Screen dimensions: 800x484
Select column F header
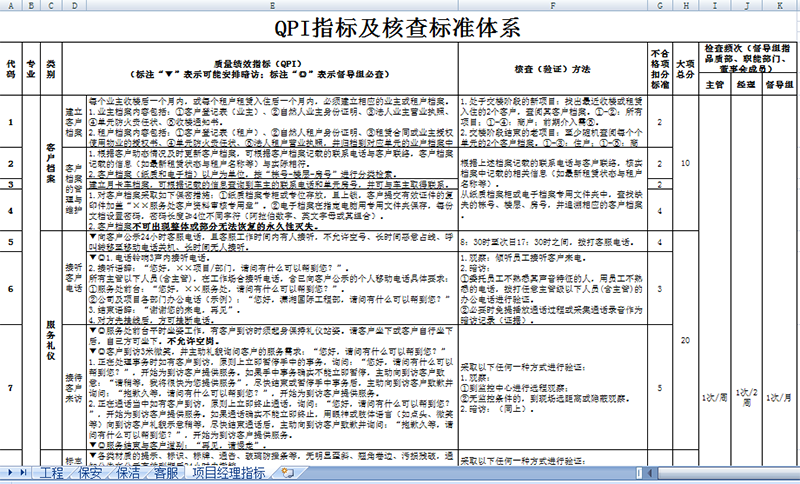tap(553, 6)
